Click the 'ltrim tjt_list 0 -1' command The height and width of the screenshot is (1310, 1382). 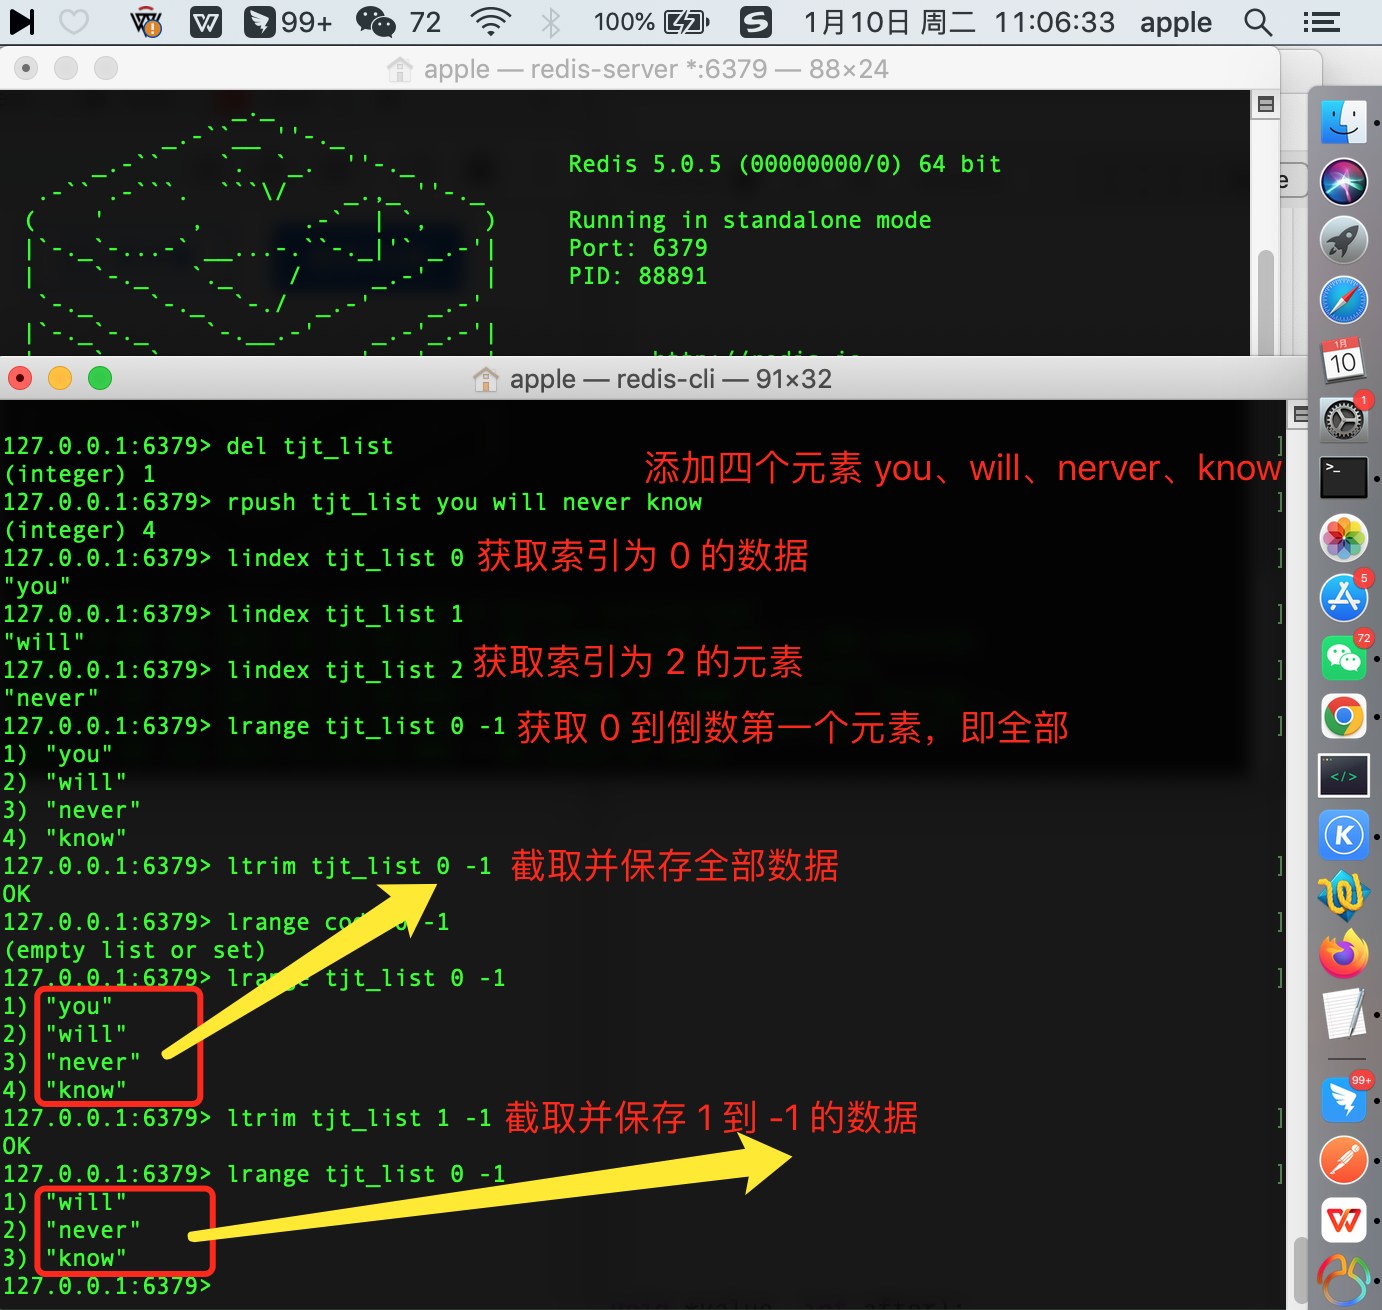359,866
